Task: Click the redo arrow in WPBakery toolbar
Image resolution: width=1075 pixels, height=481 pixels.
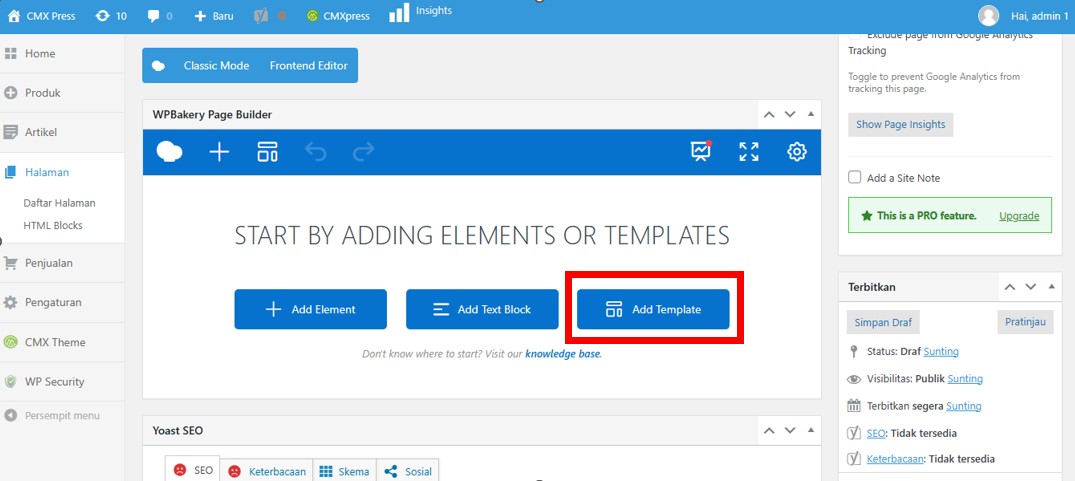Action: (x=363, y=151)
